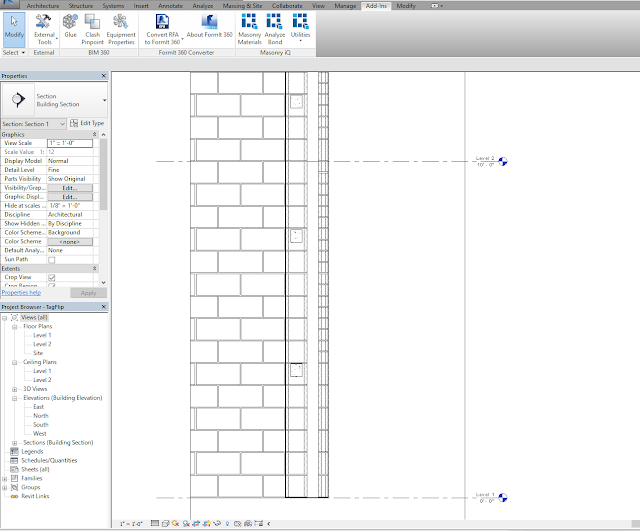Expand the Families tree node

tap(5, 479)
